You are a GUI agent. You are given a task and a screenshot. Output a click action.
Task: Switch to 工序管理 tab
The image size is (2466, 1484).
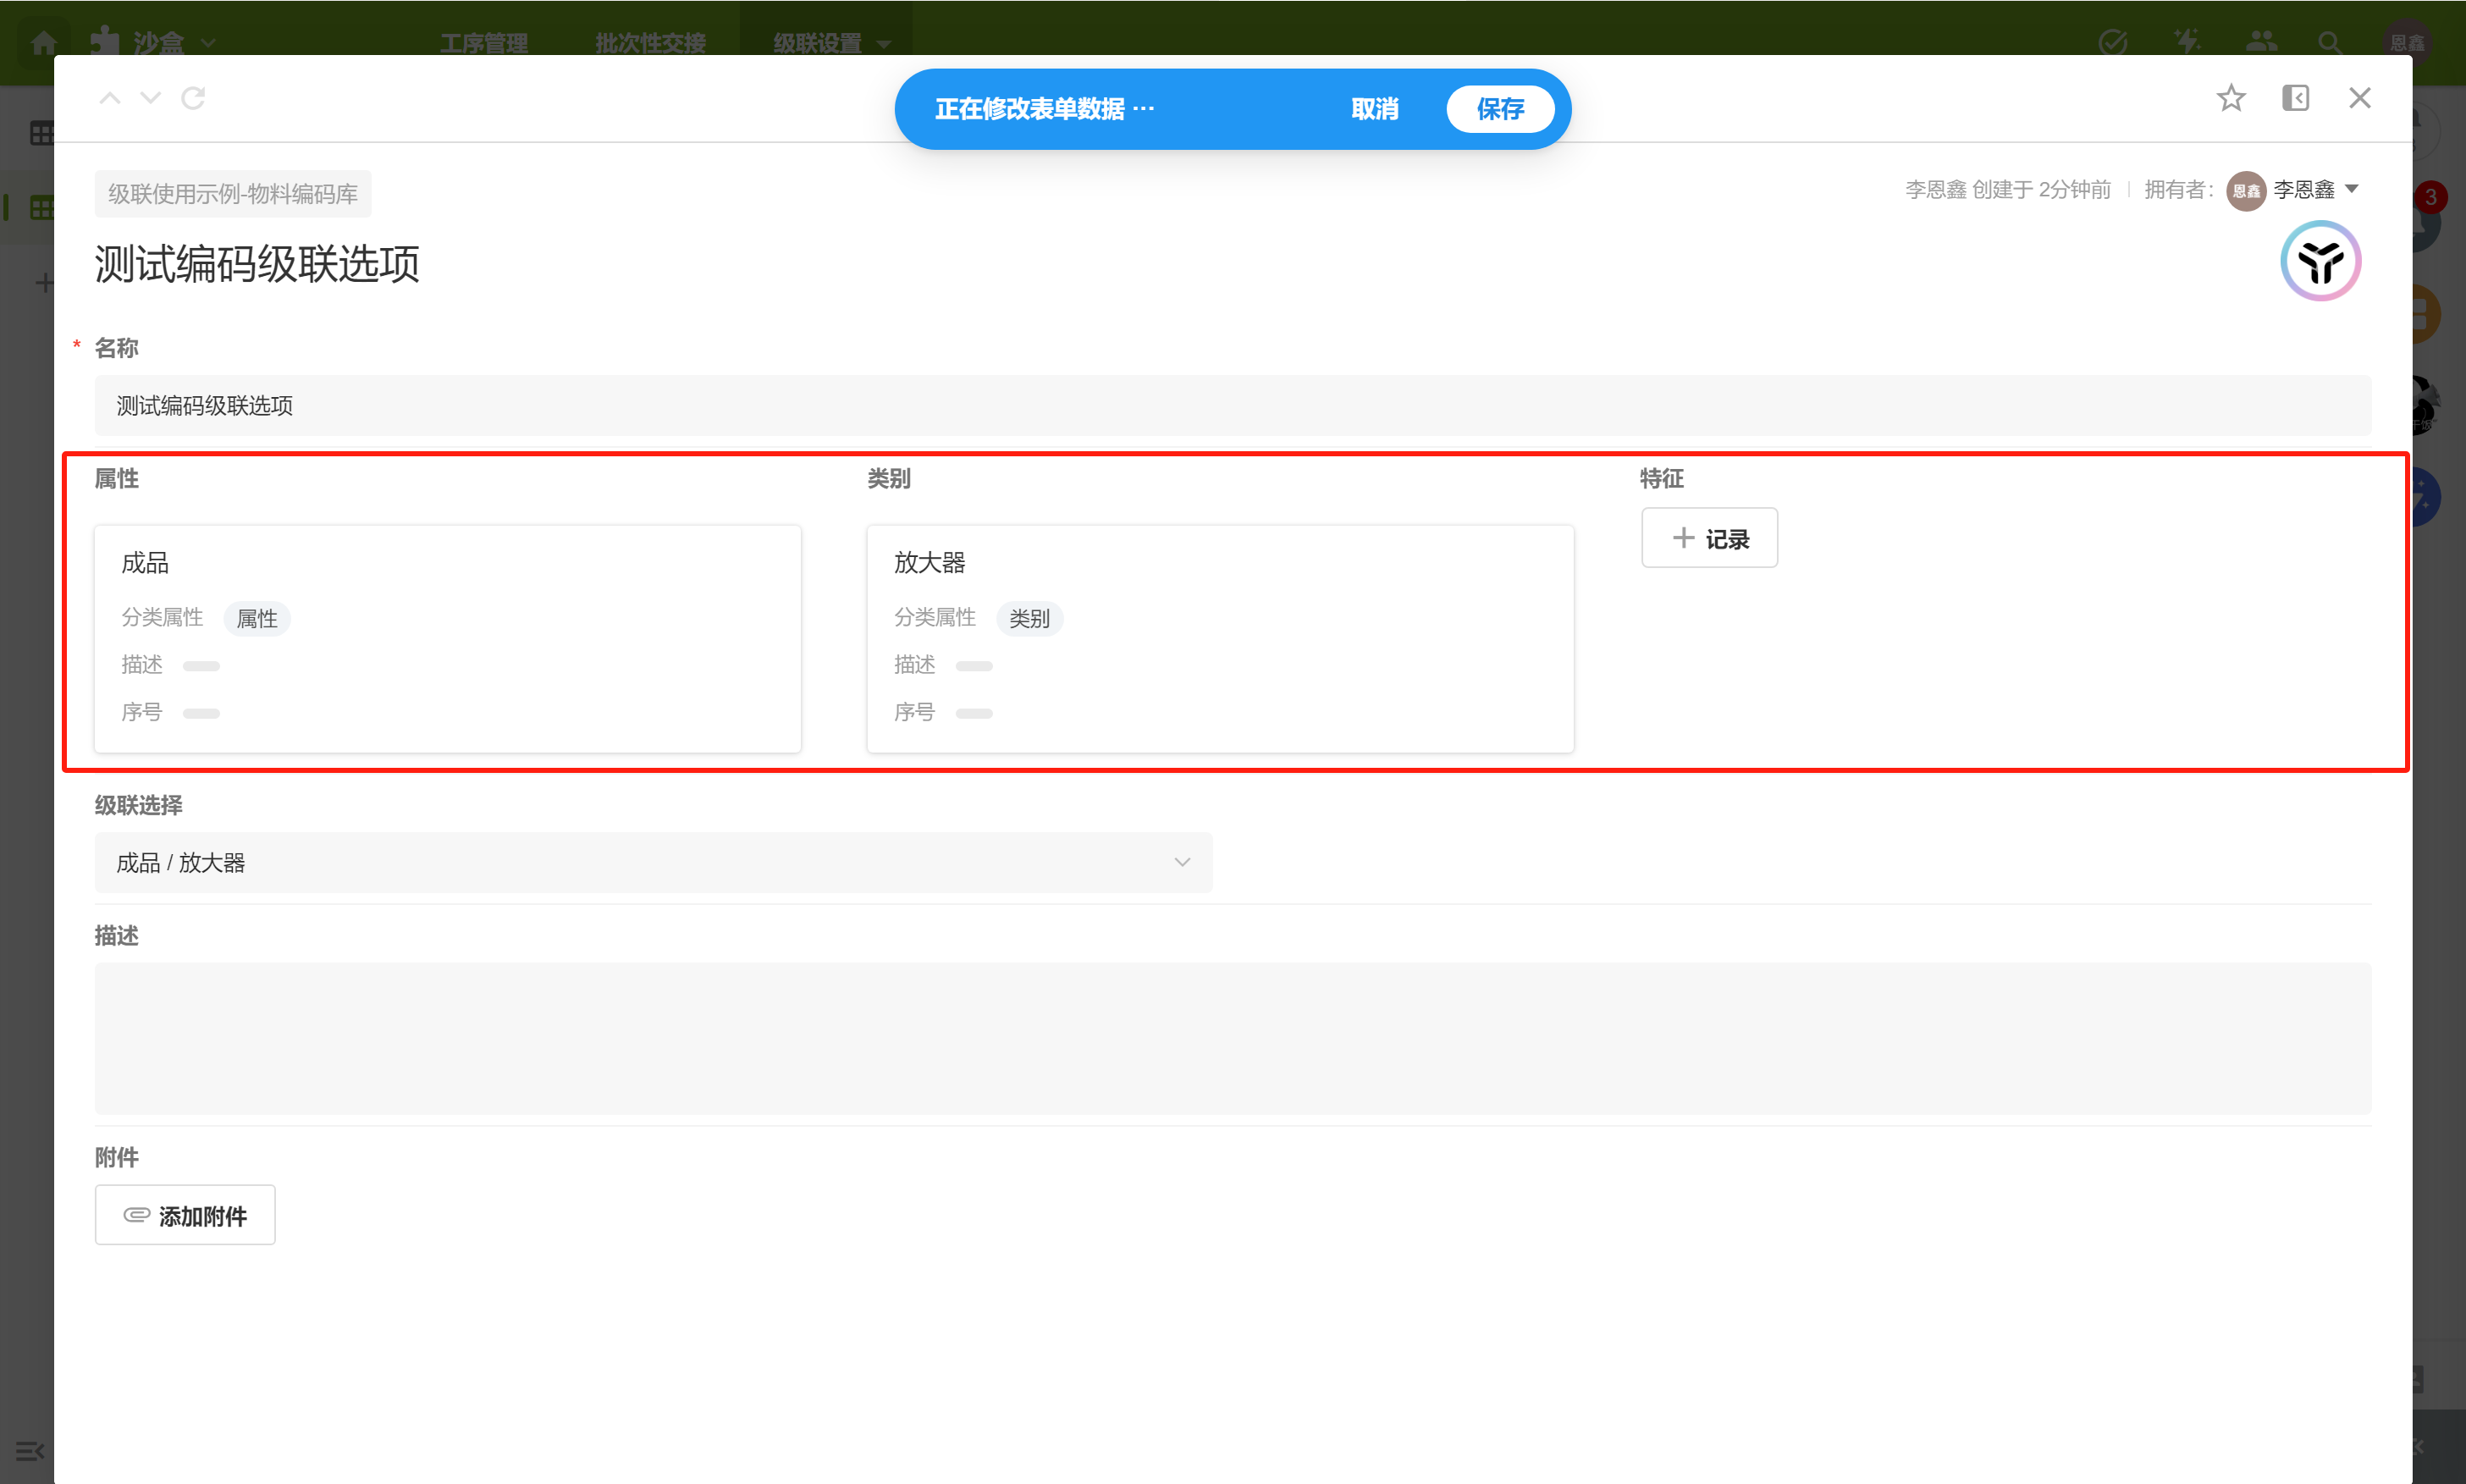pyautogui.click(x=484, y=43)
